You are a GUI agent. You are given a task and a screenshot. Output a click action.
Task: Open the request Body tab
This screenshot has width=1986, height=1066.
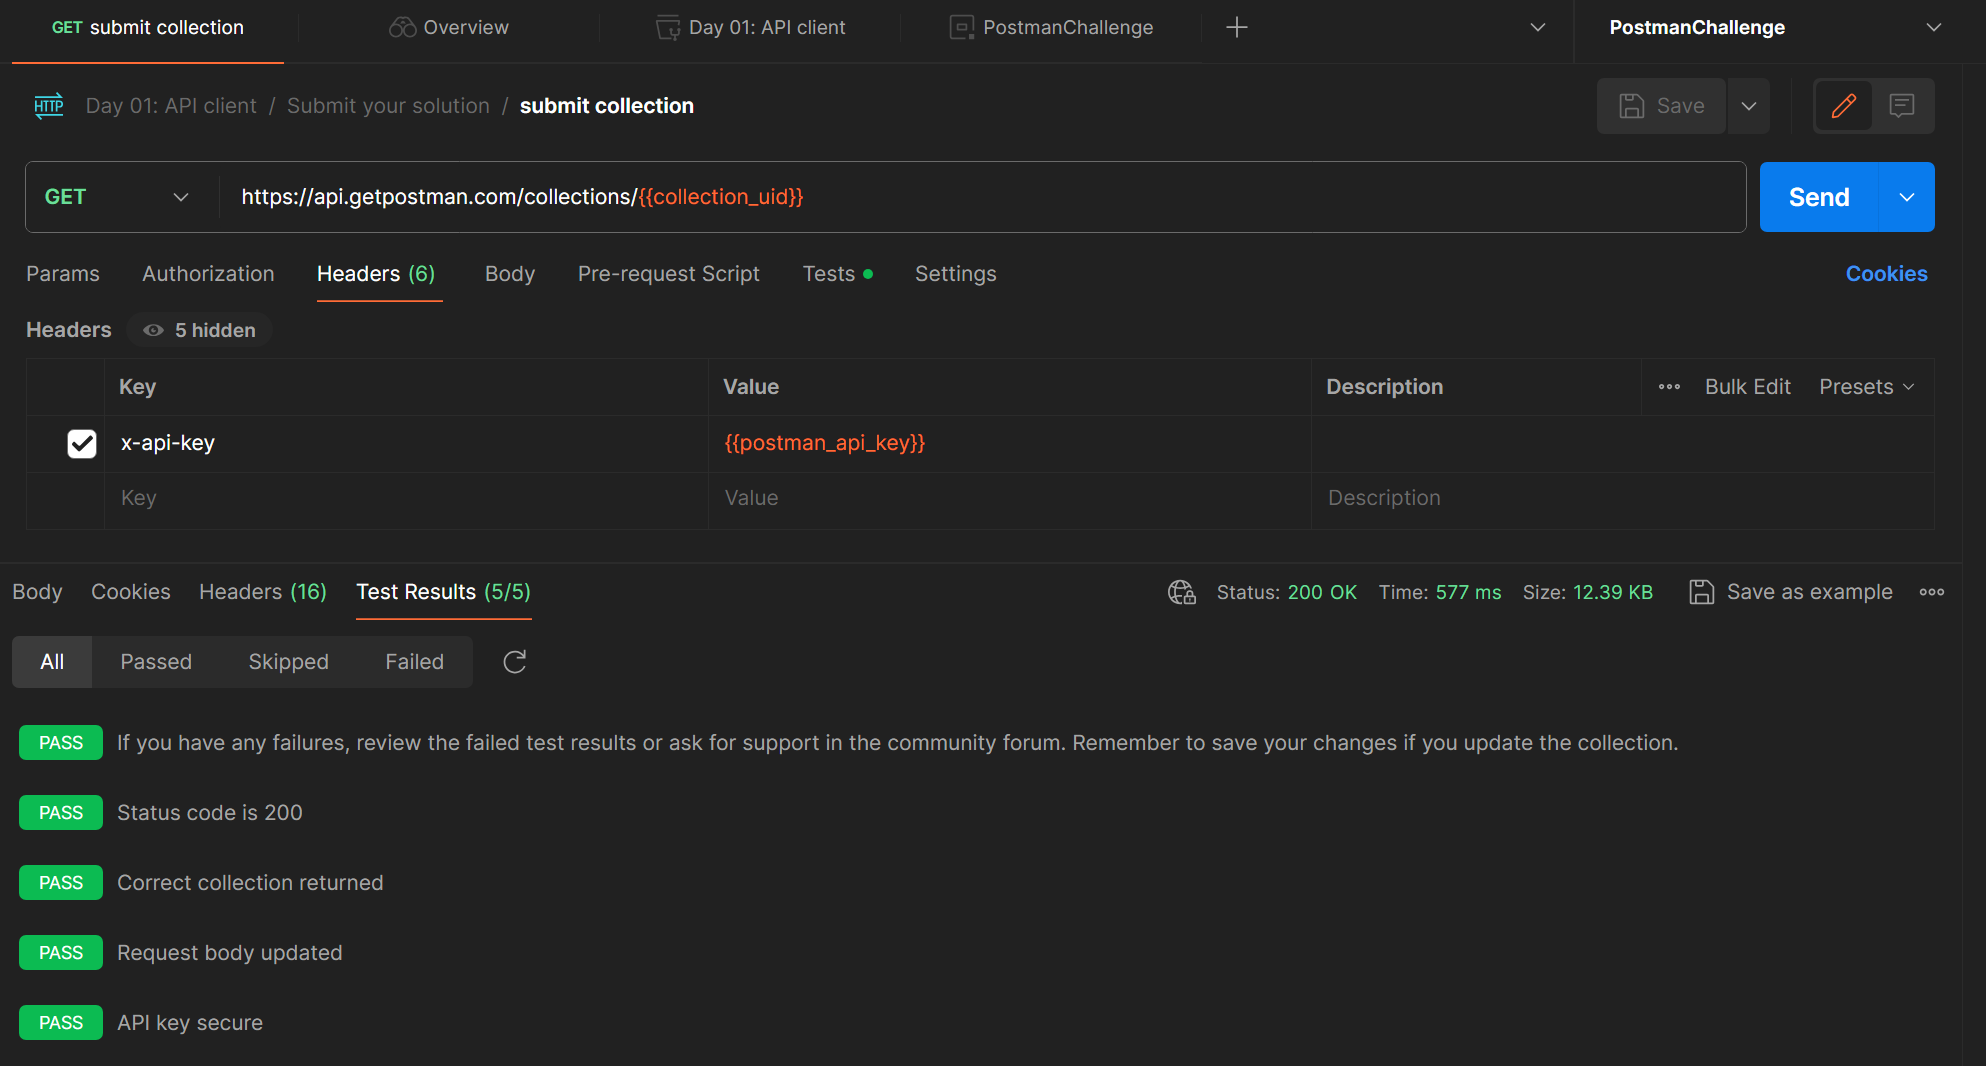tap(510, 274)
